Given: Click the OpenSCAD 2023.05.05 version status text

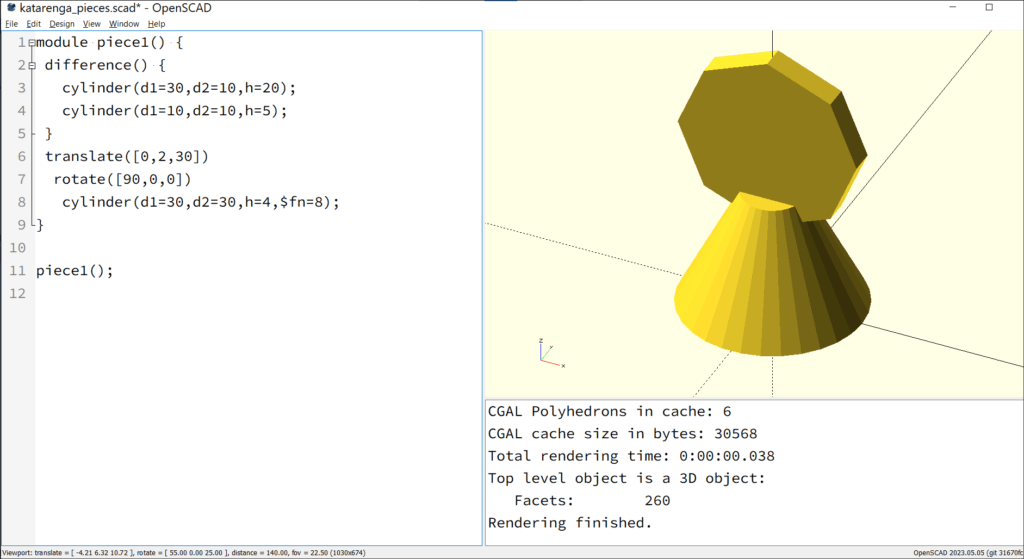Looking at the screenshot, I should (968, 553).
